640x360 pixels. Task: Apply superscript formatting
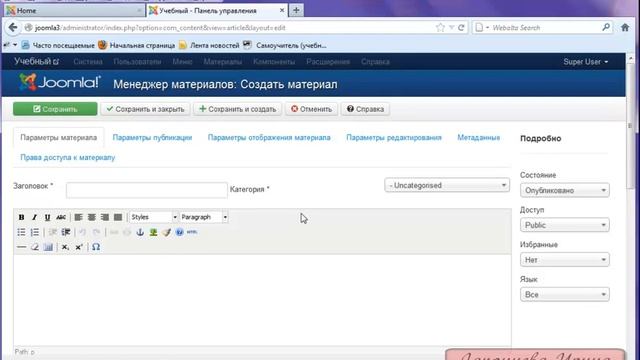tap(79, 247)
